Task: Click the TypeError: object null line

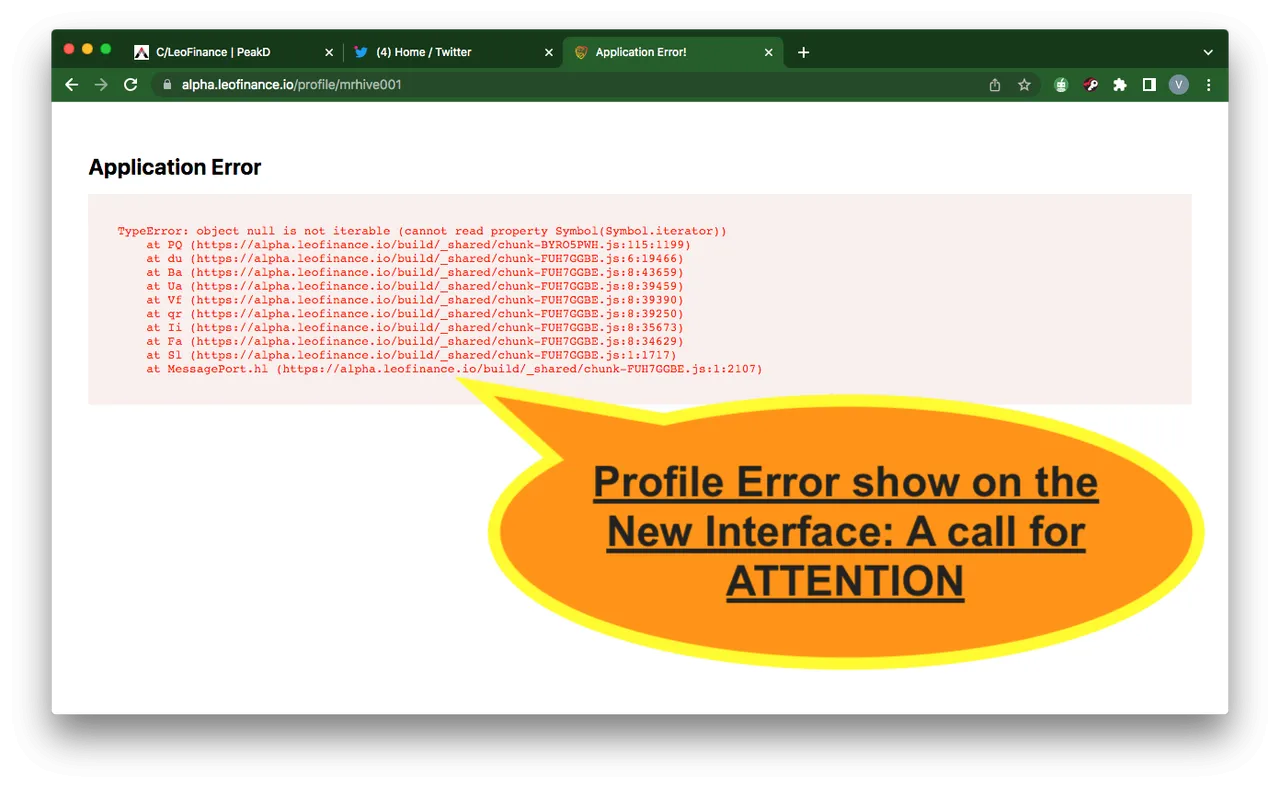Action: coord(422,231)
